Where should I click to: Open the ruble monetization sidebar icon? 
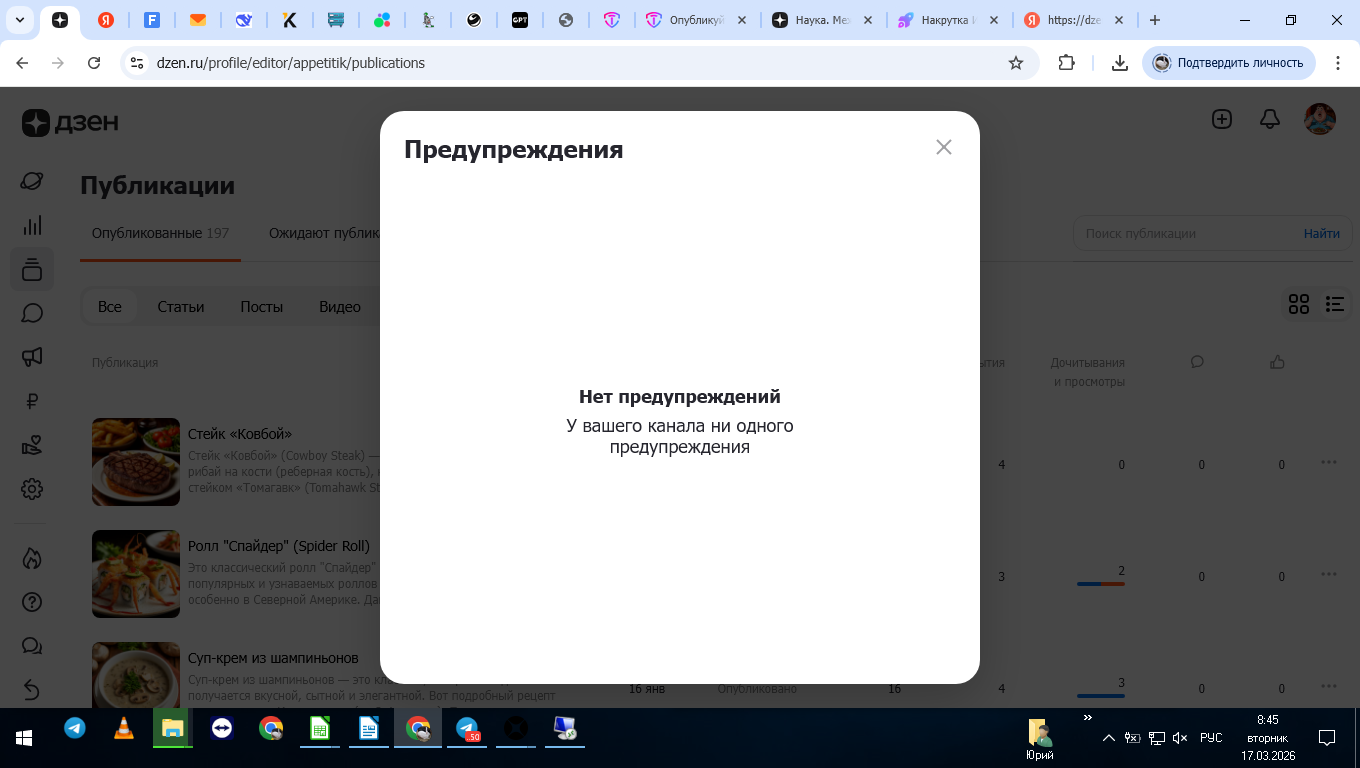click(x=32, y=401)
